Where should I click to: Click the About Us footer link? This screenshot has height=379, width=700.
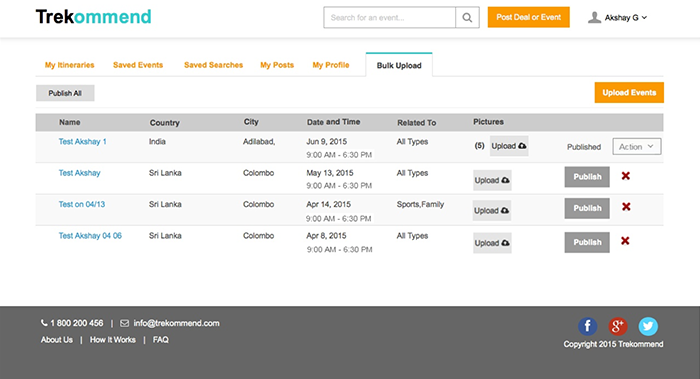click(x=57, y=340)
